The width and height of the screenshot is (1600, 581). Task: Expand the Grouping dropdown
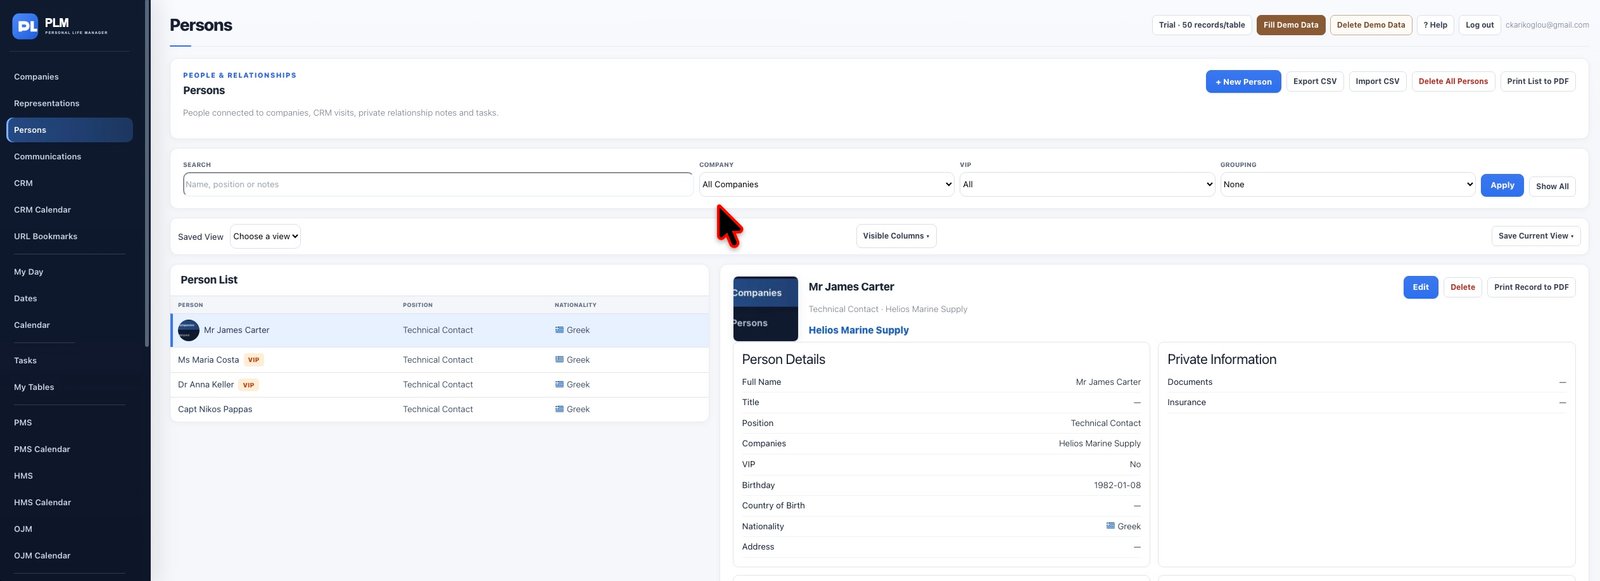point(1348,184)
